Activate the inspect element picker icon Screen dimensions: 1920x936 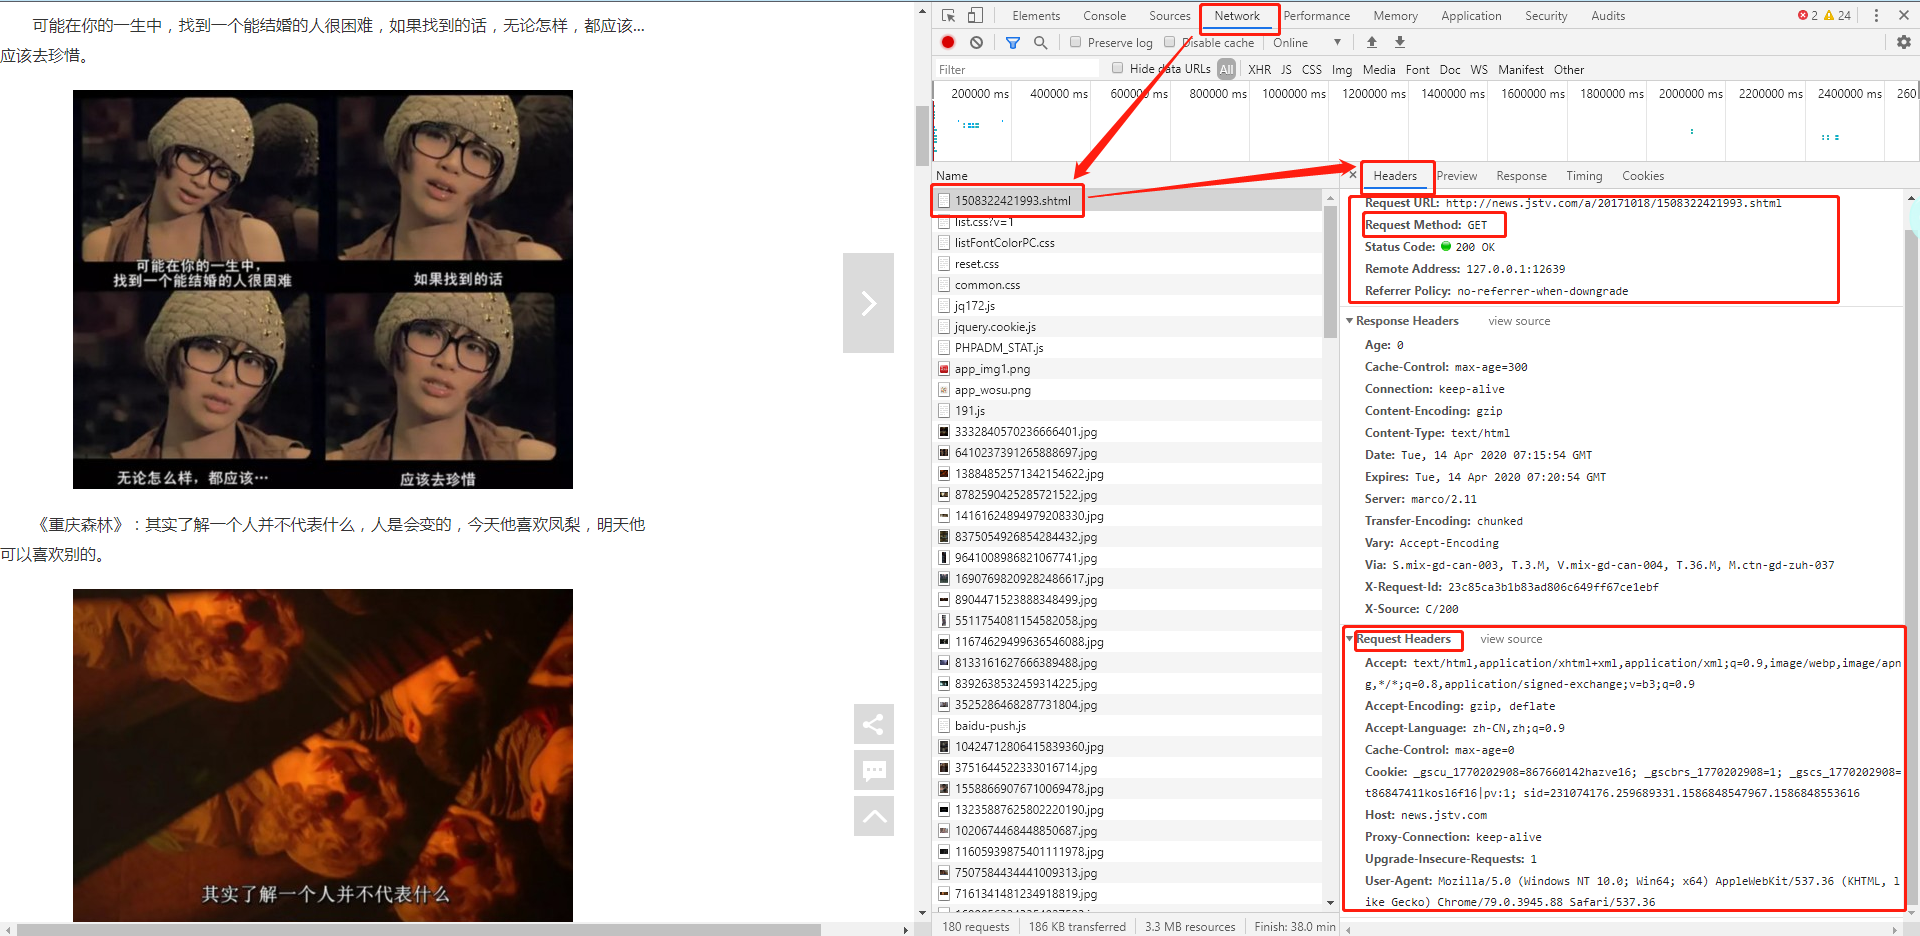[x=948, y=15]
